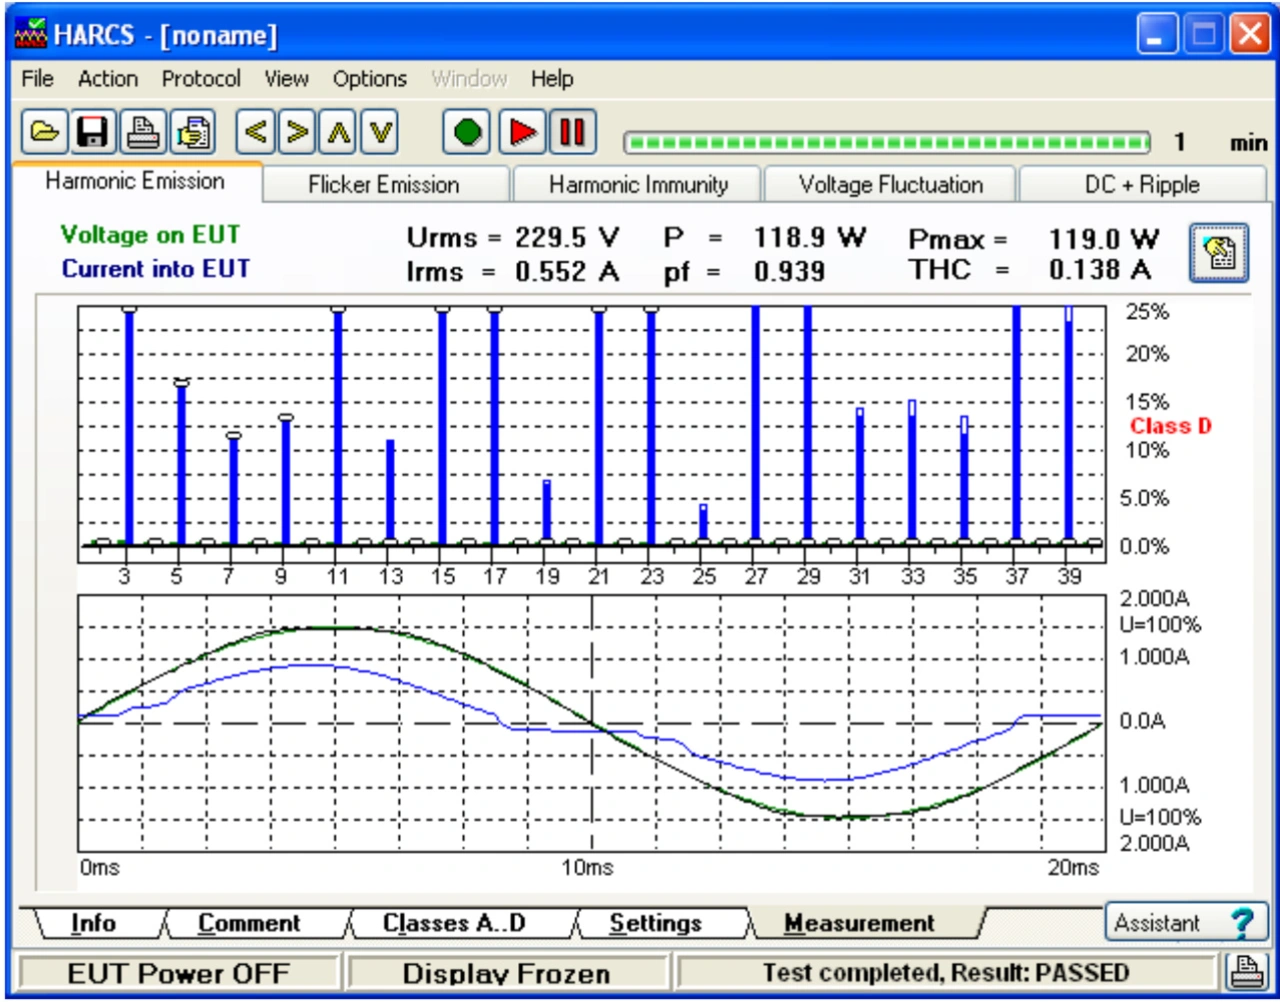The image size is (1280, 1002).
Task: Select the Voltage Fluctuation tab
Action: [x=890, y=185]
